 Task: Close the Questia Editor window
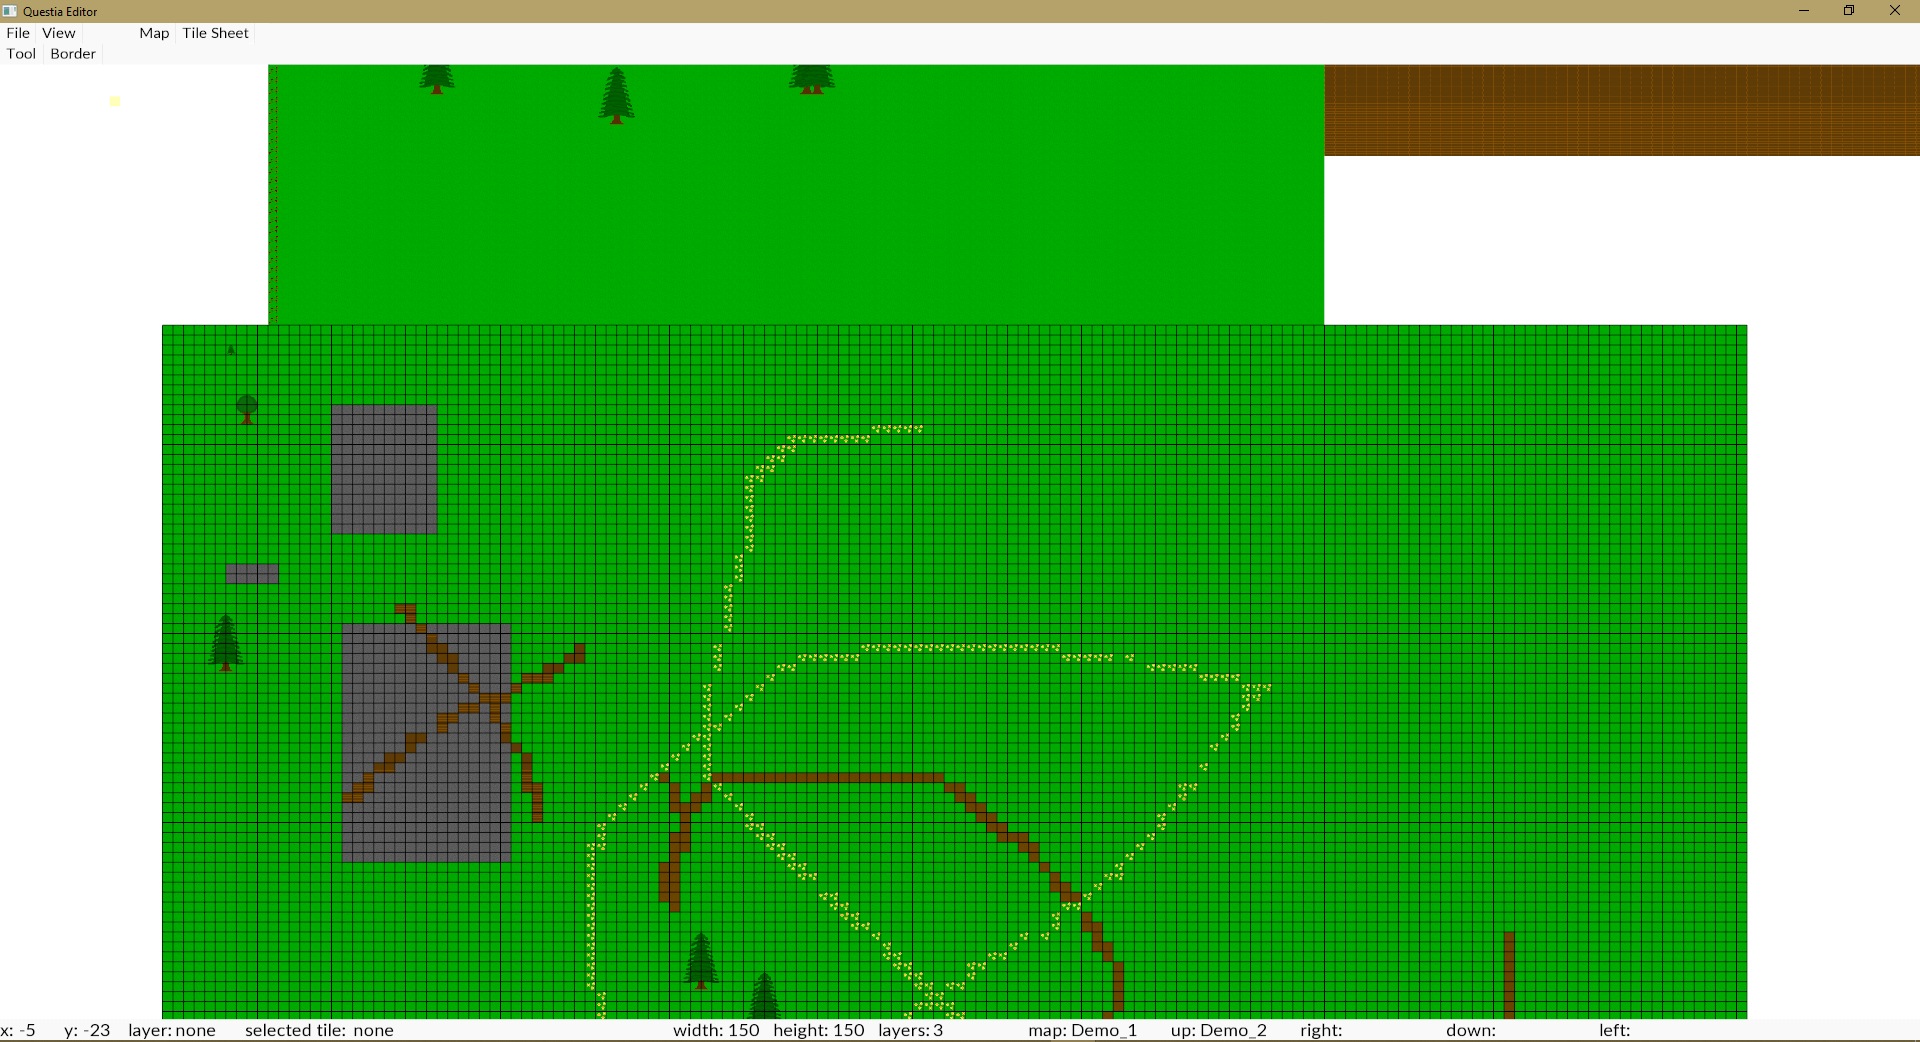(x=1895, y=11)
